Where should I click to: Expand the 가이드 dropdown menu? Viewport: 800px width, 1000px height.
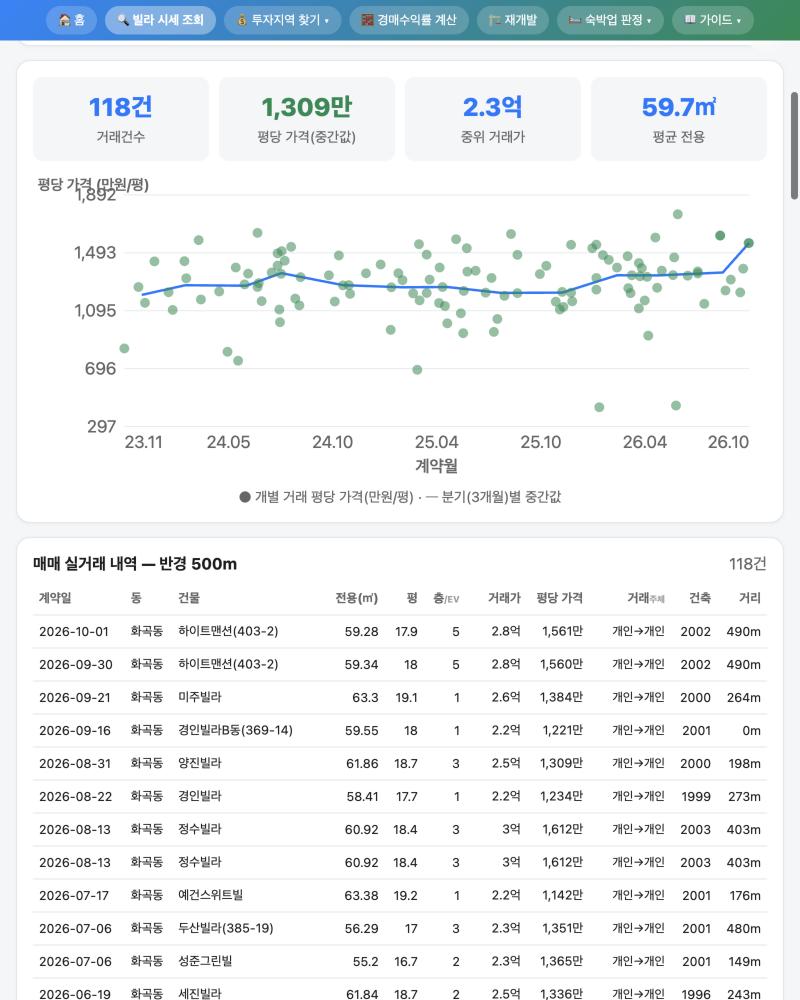(713, 20)
